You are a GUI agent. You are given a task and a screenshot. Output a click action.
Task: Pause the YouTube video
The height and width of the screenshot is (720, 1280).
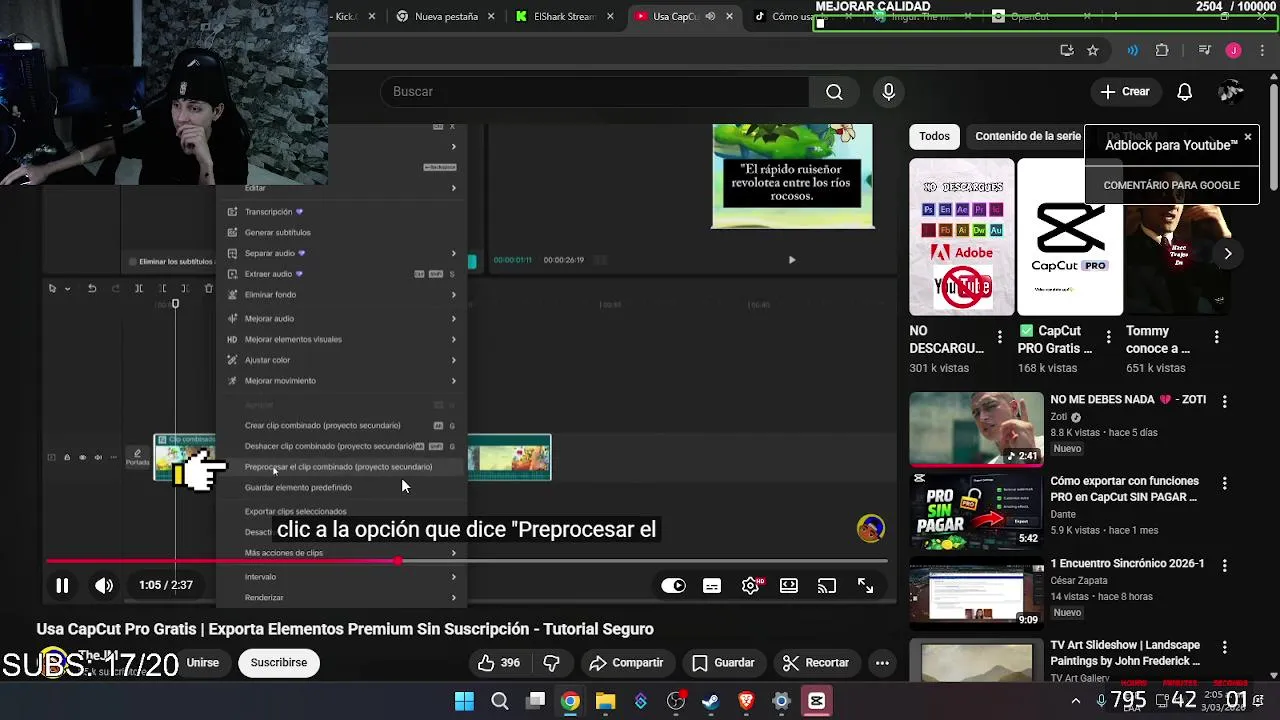(62, 586)
